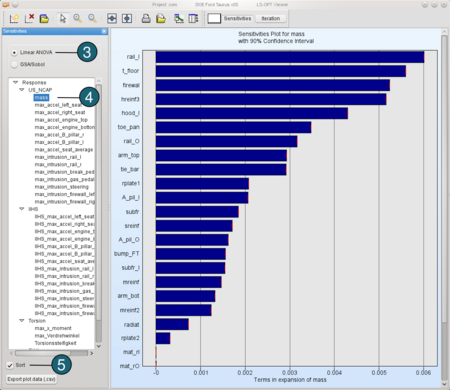This screenshot has height=390, width=450.
Task: Select the Linear ANOVA radio button
Action: click(14, 53)
